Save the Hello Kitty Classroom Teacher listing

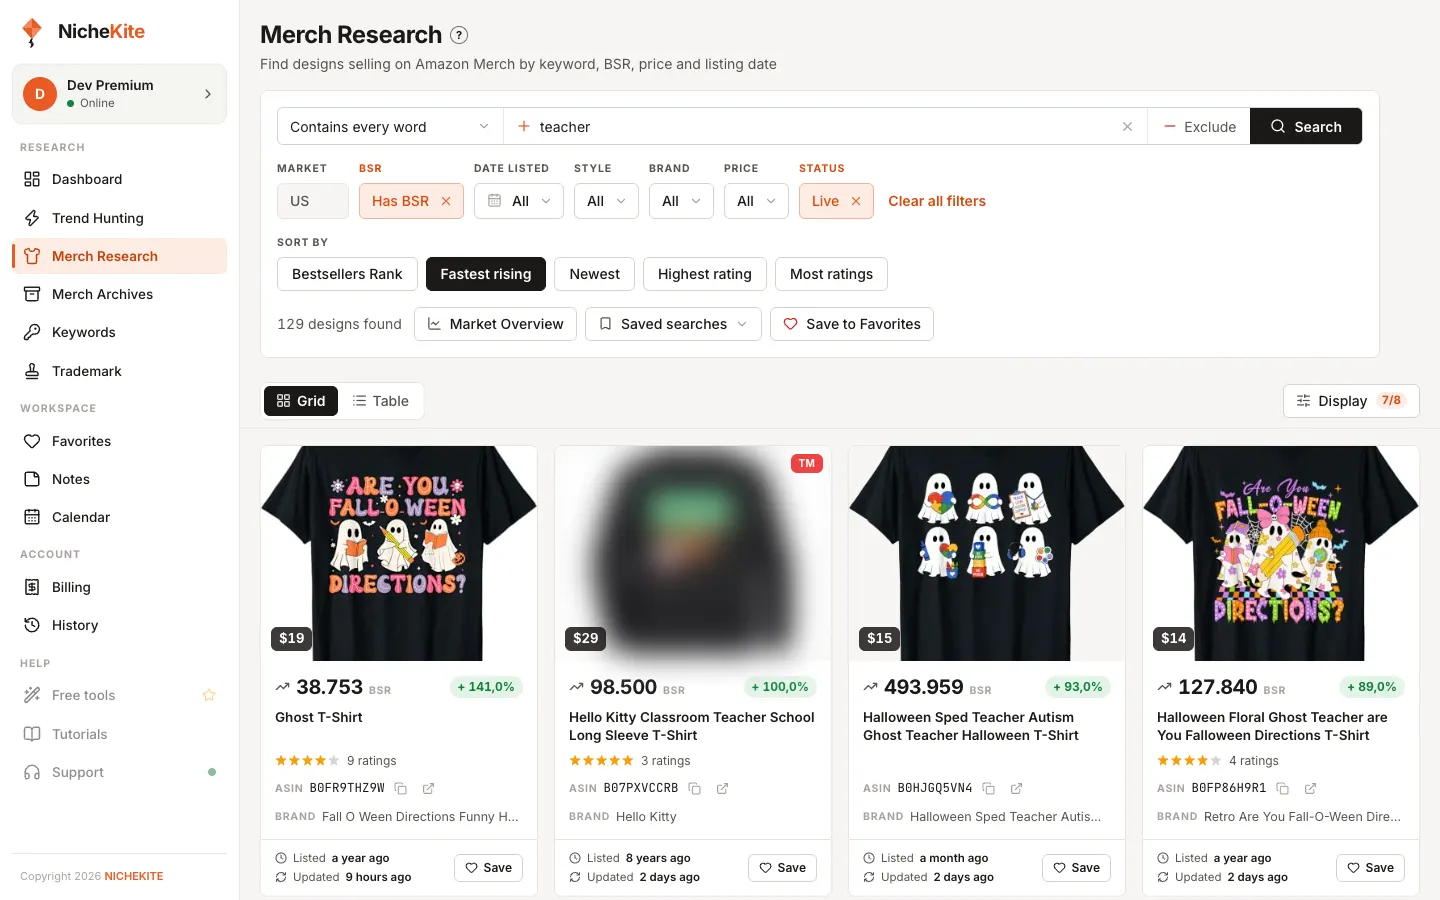(x=782, y=868)
